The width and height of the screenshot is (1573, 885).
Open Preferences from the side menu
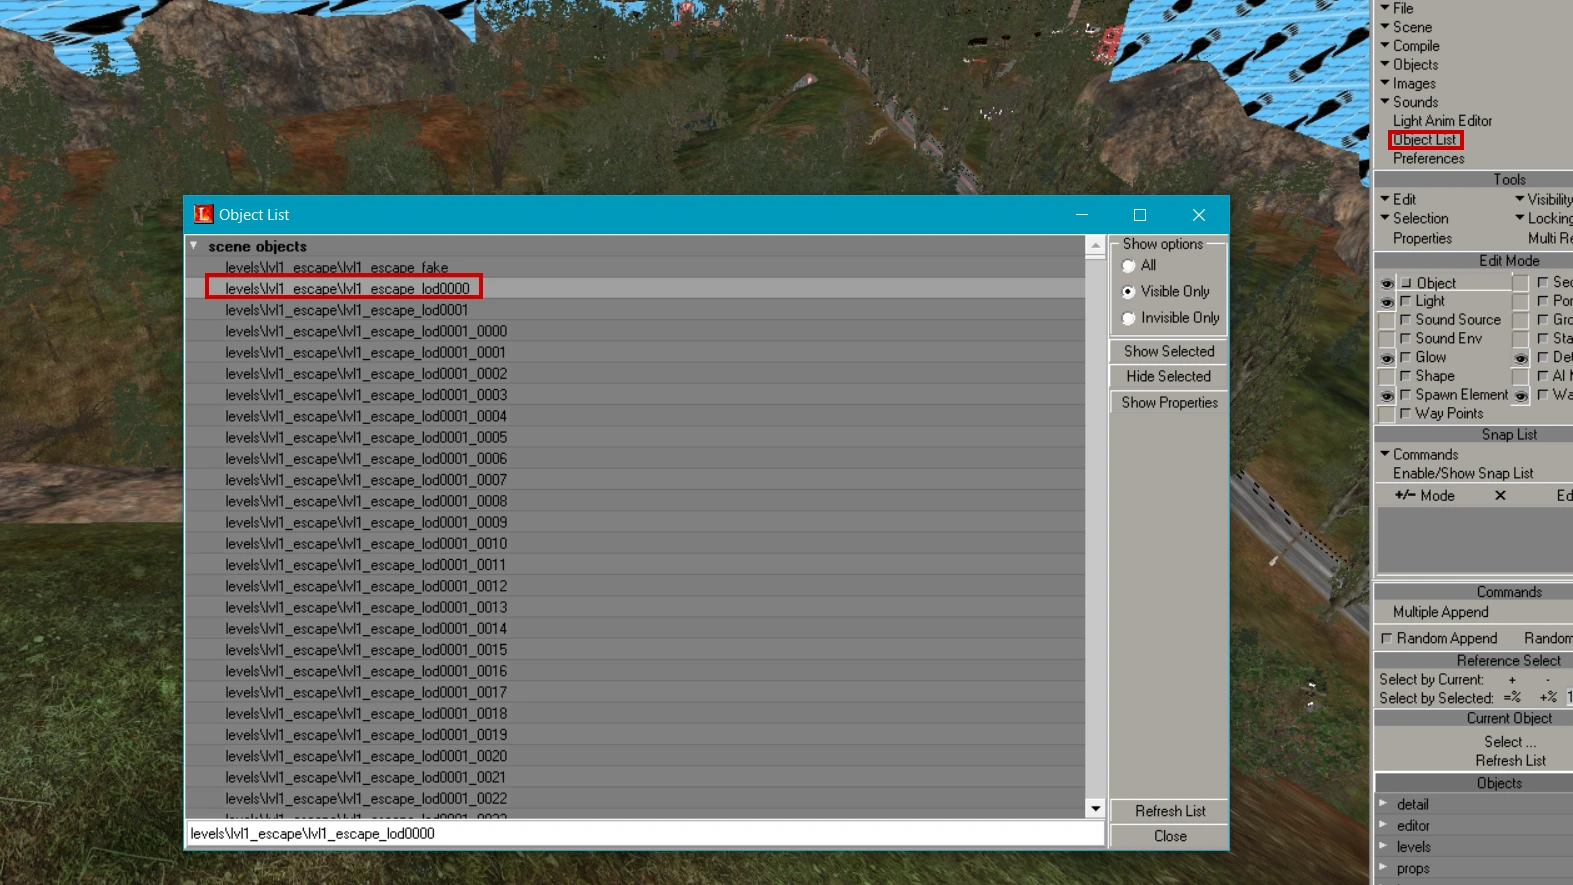1428,159
